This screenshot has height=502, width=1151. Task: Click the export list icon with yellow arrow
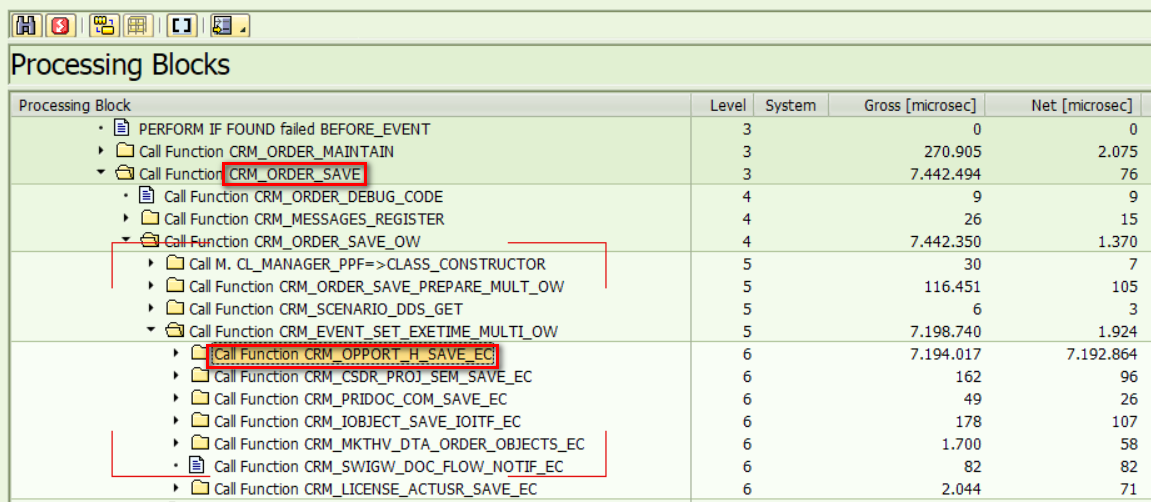click(x=222, y=26)
